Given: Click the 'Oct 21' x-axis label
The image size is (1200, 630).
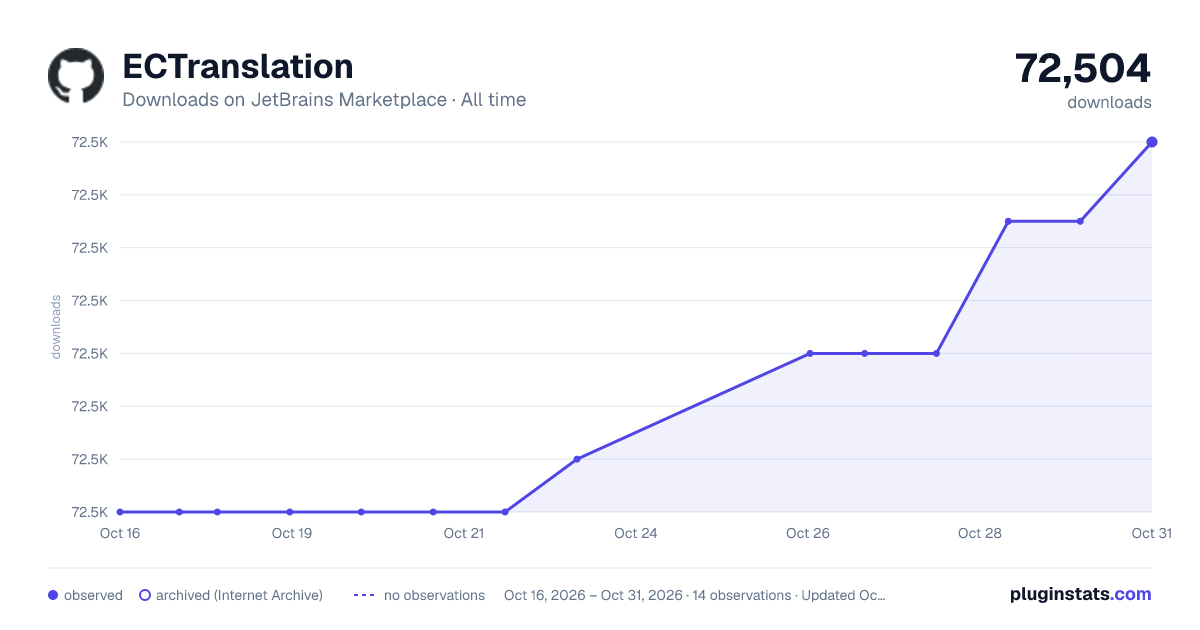Looking at the screenshot, I should [x=464, y=533].
